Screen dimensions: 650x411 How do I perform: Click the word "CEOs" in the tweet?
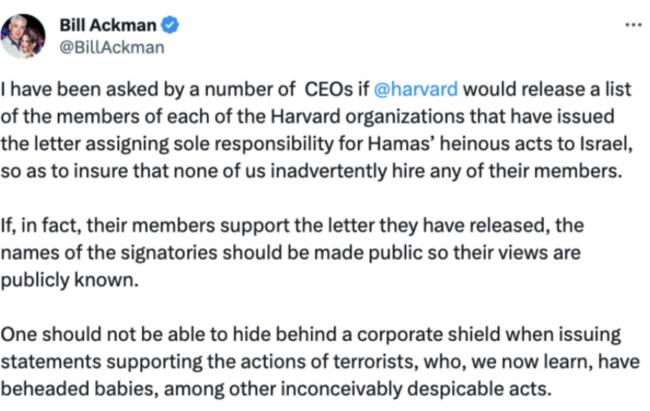coord(329,90)
